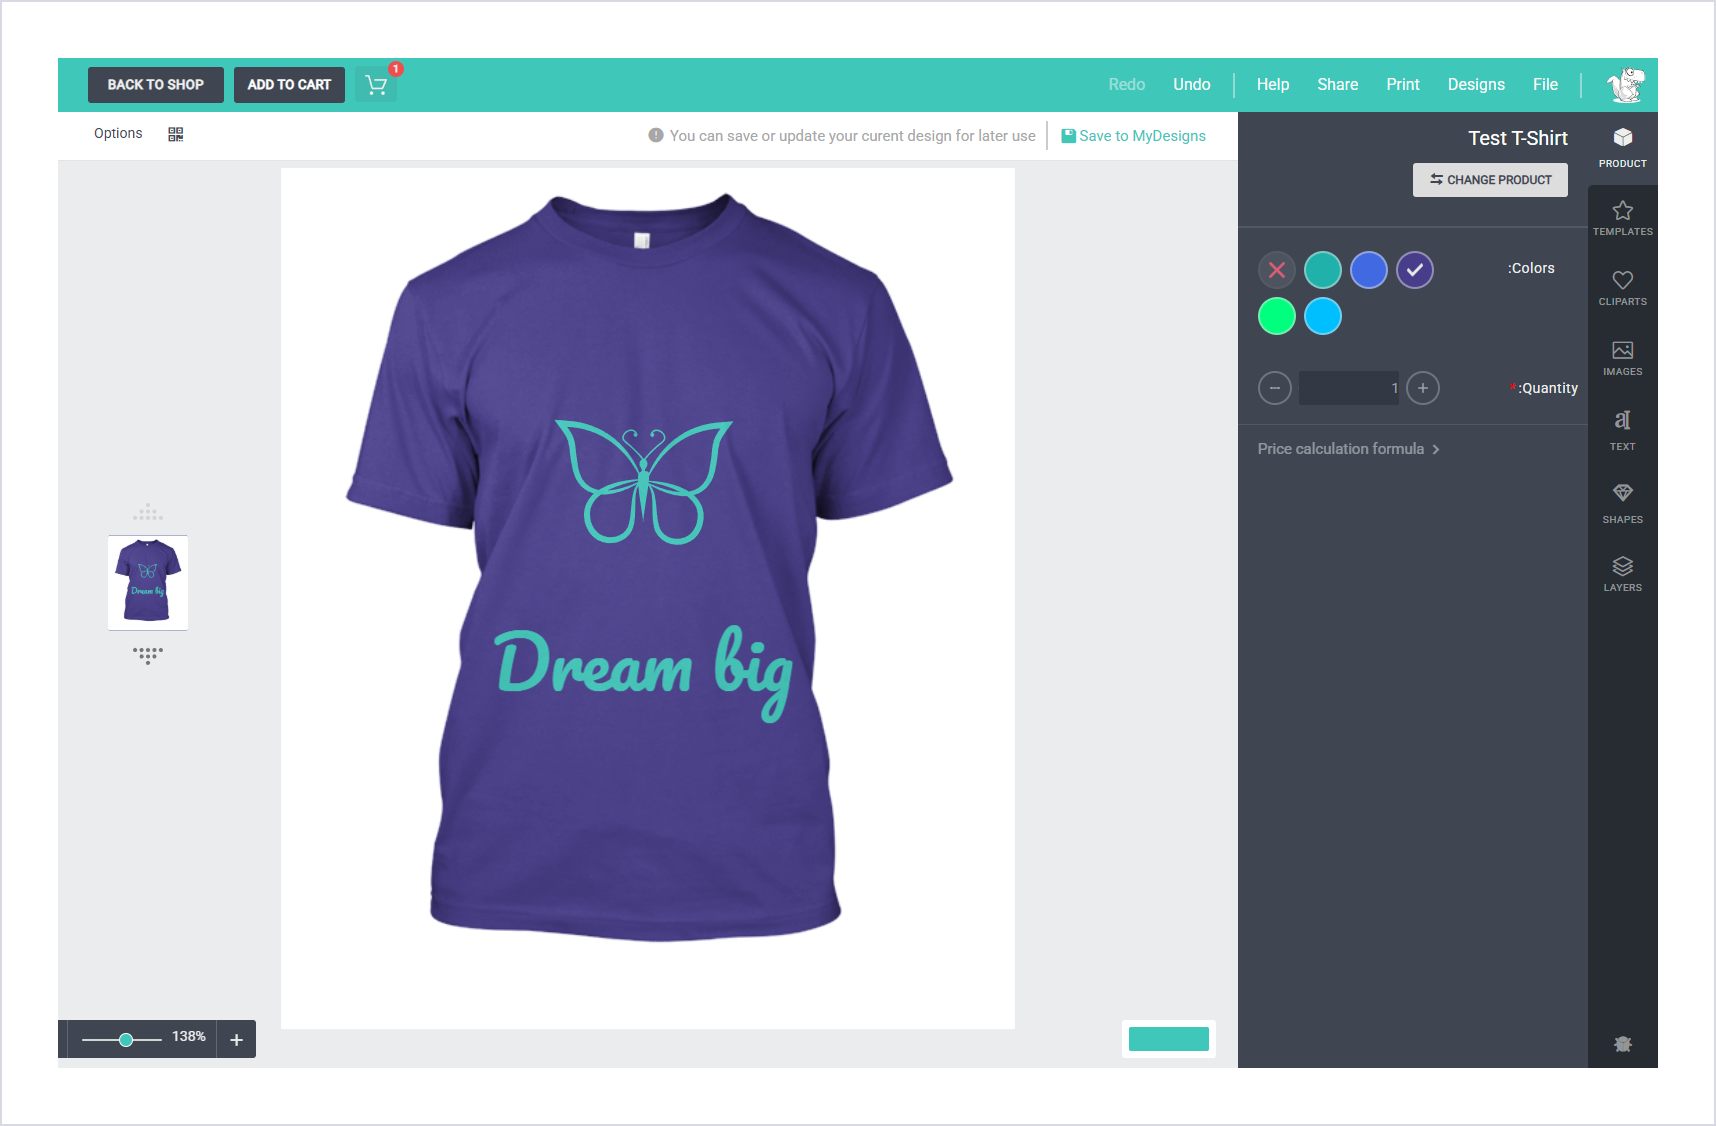Click the info icon beside save hint
Image resolution: width=1716 pixels, height=1126 pixels.
656,135
